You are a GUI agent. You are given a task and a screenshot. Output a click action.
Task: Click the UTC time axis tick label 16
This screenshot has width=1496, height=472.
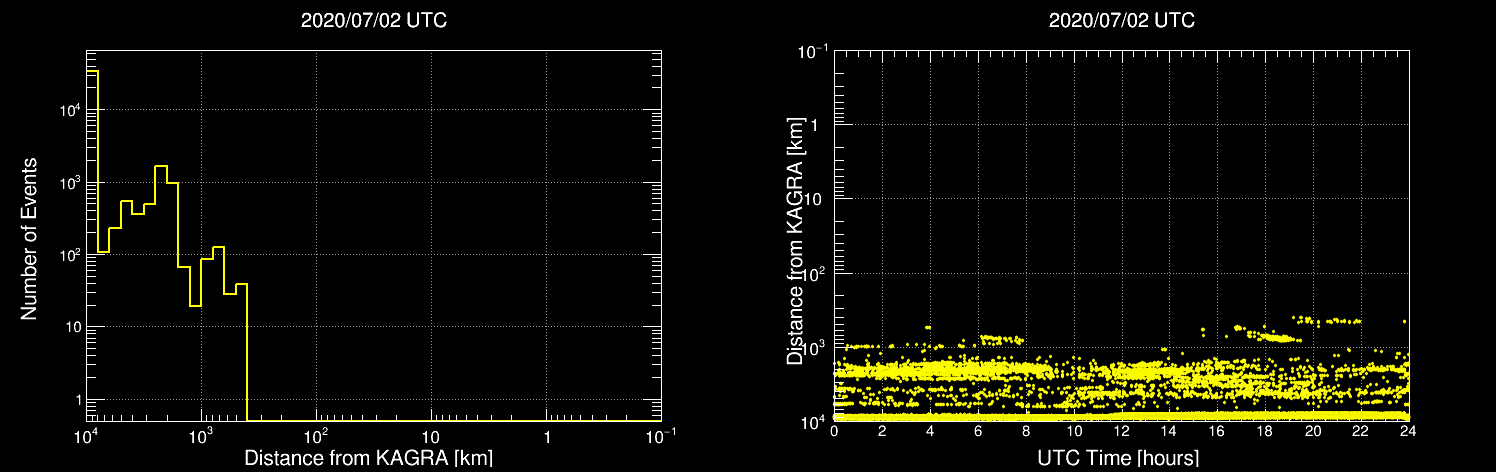pyautogui.click(x=1217, y=431)
